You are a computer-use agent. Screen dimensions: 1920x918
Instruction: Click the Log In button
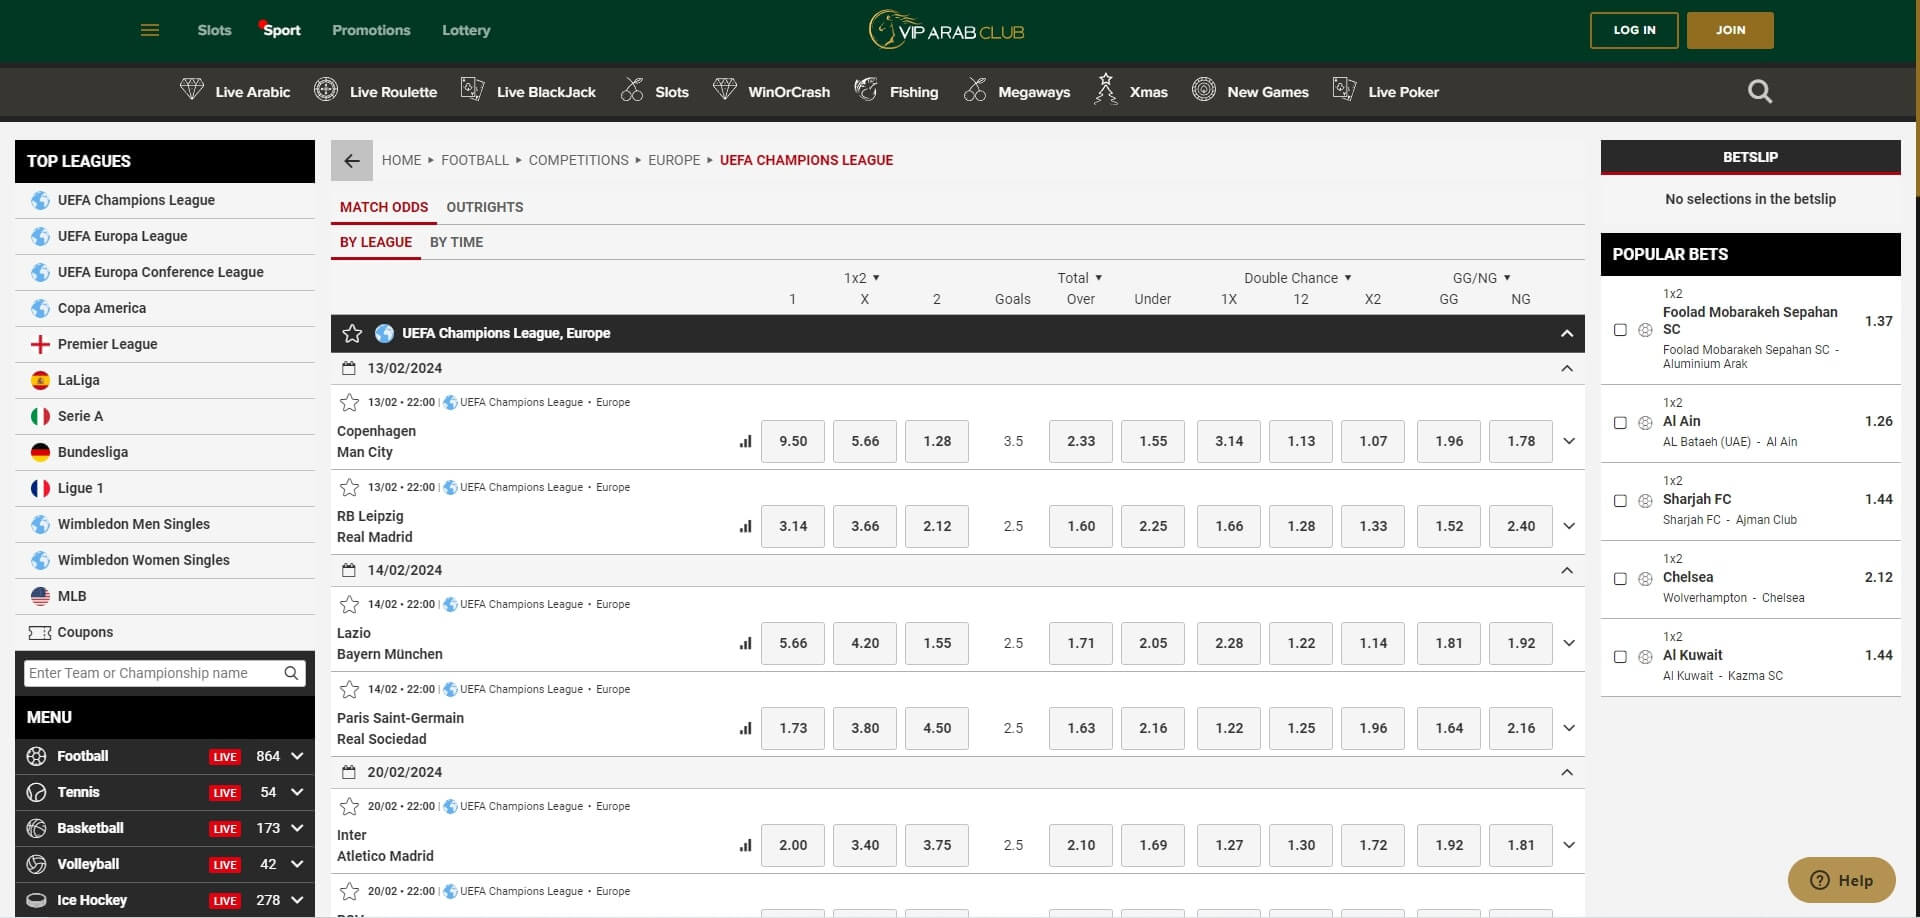[1634, 30]
